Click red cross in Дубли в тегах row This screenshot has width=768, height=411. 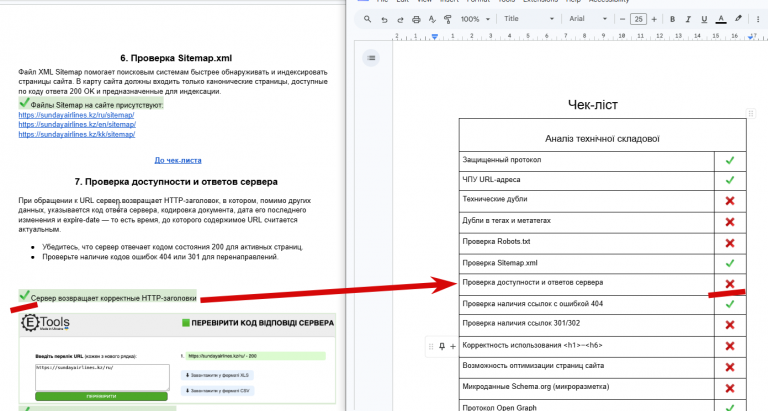[x=730, y=222]
